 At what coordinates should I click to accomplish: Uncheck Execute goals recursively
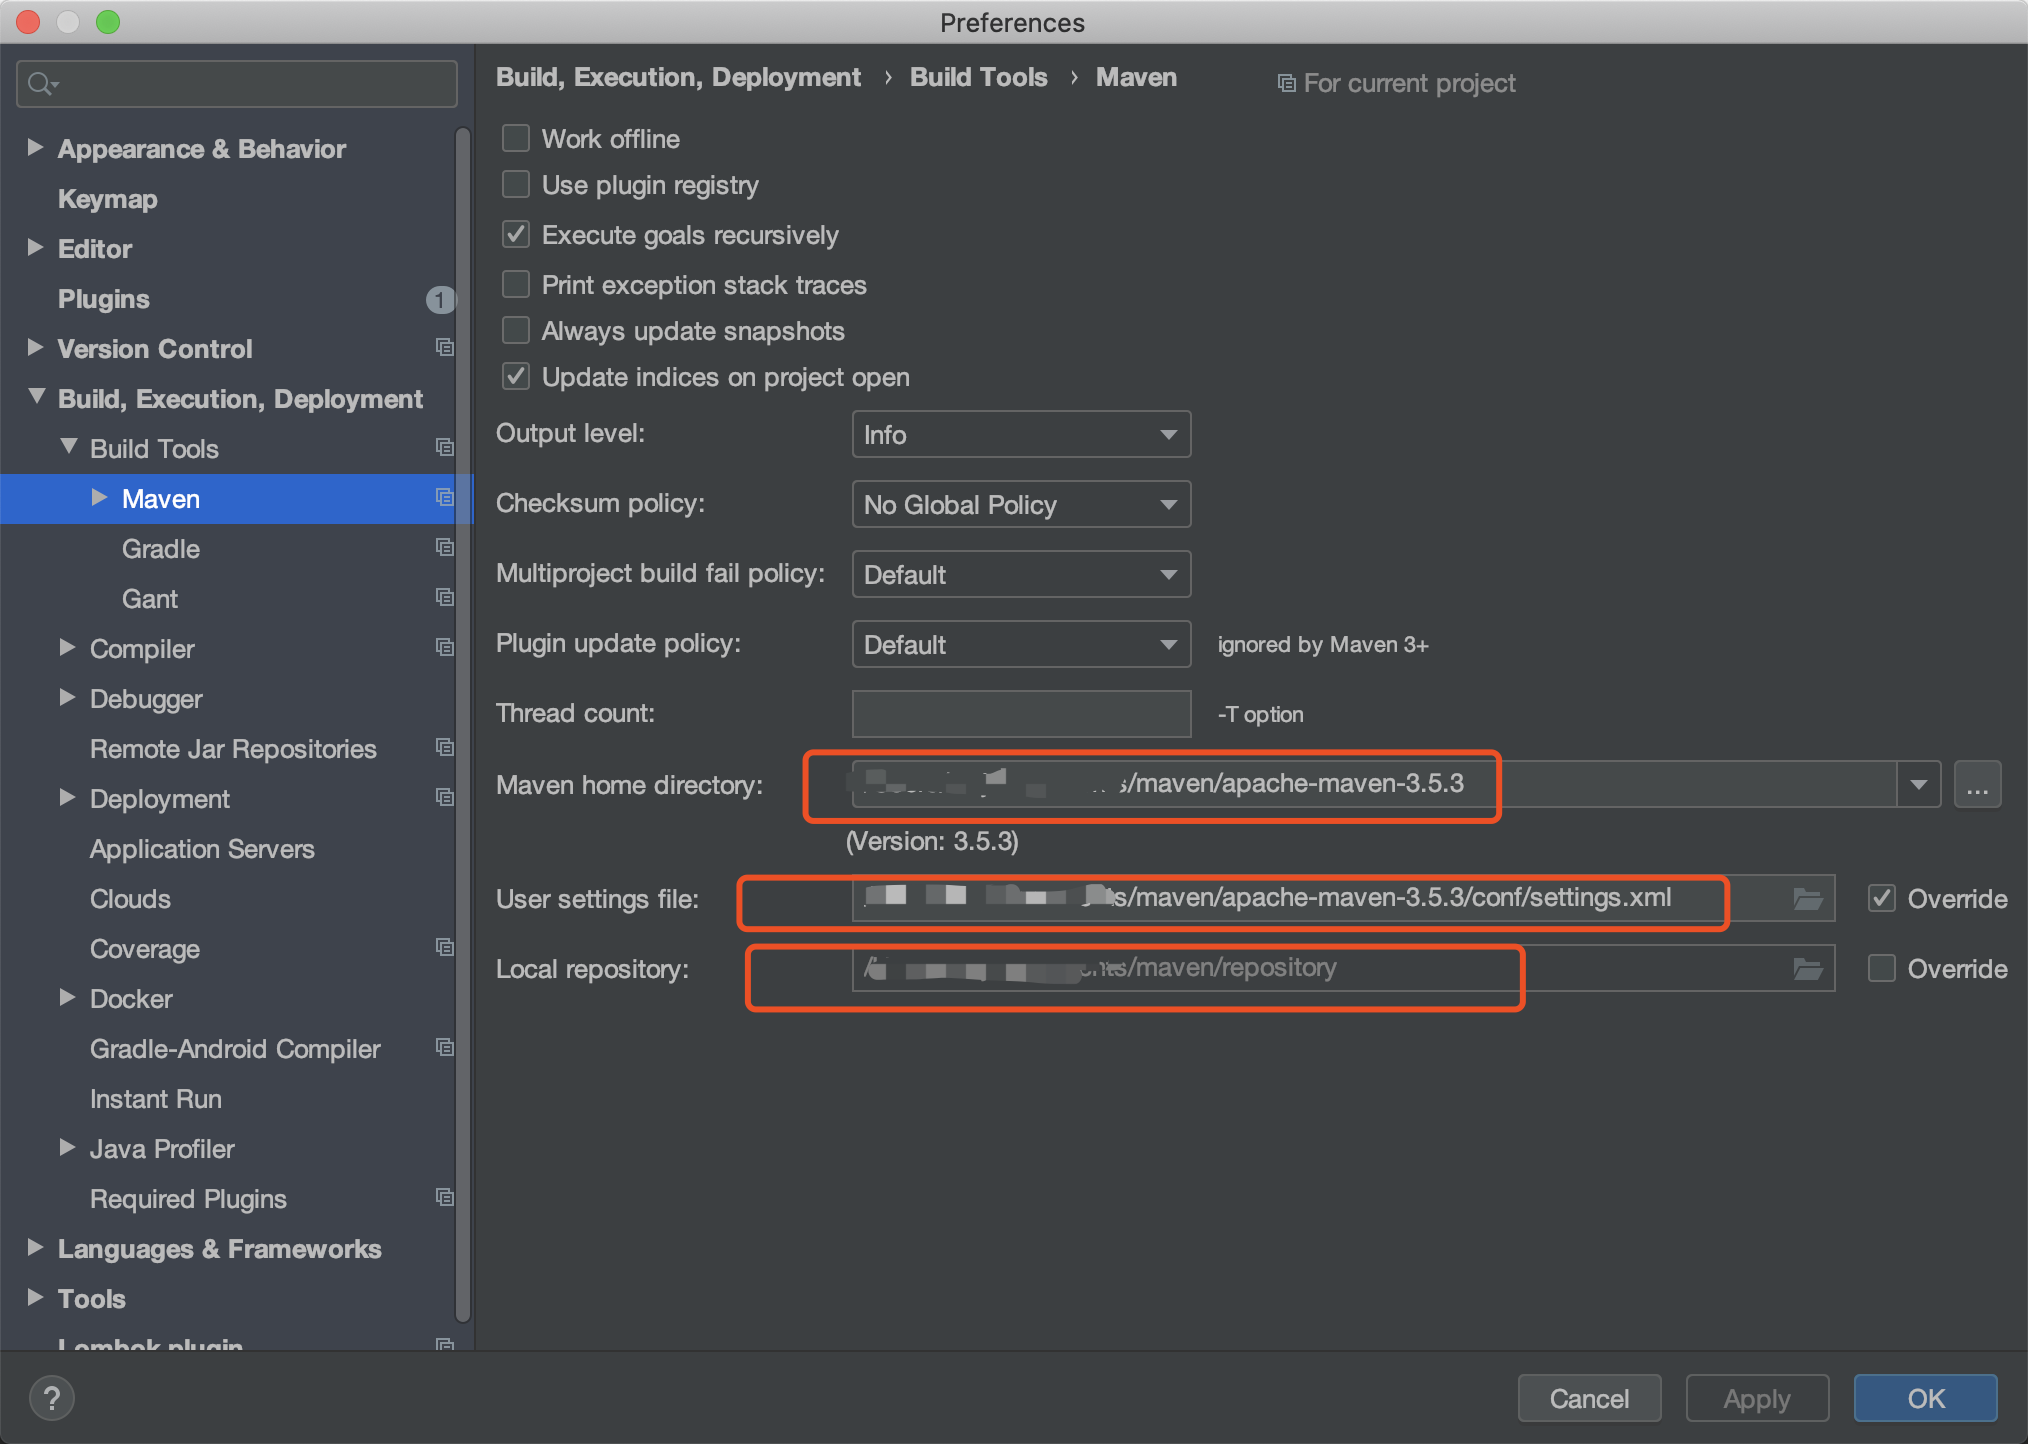(516, 235)
